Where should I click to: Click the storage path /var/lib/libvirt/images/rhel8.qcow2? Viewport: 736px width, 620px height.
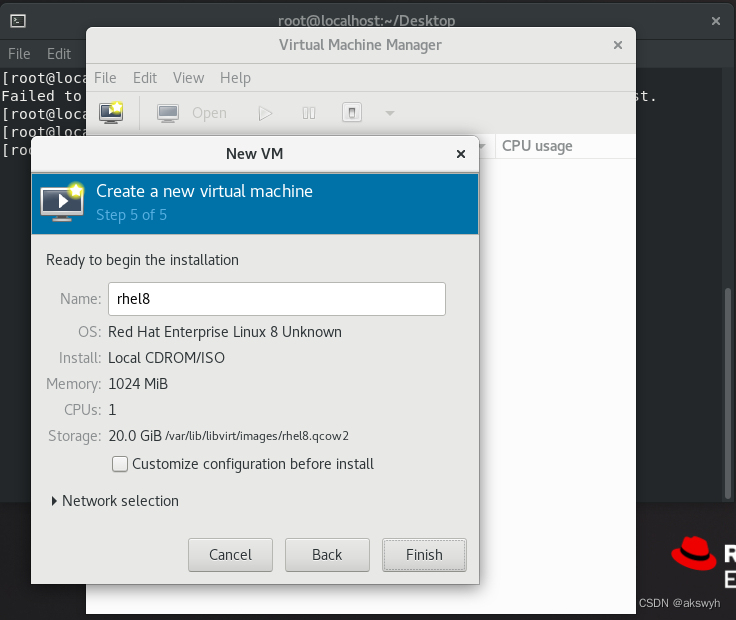pyautogui.click(x=257, y=436)
